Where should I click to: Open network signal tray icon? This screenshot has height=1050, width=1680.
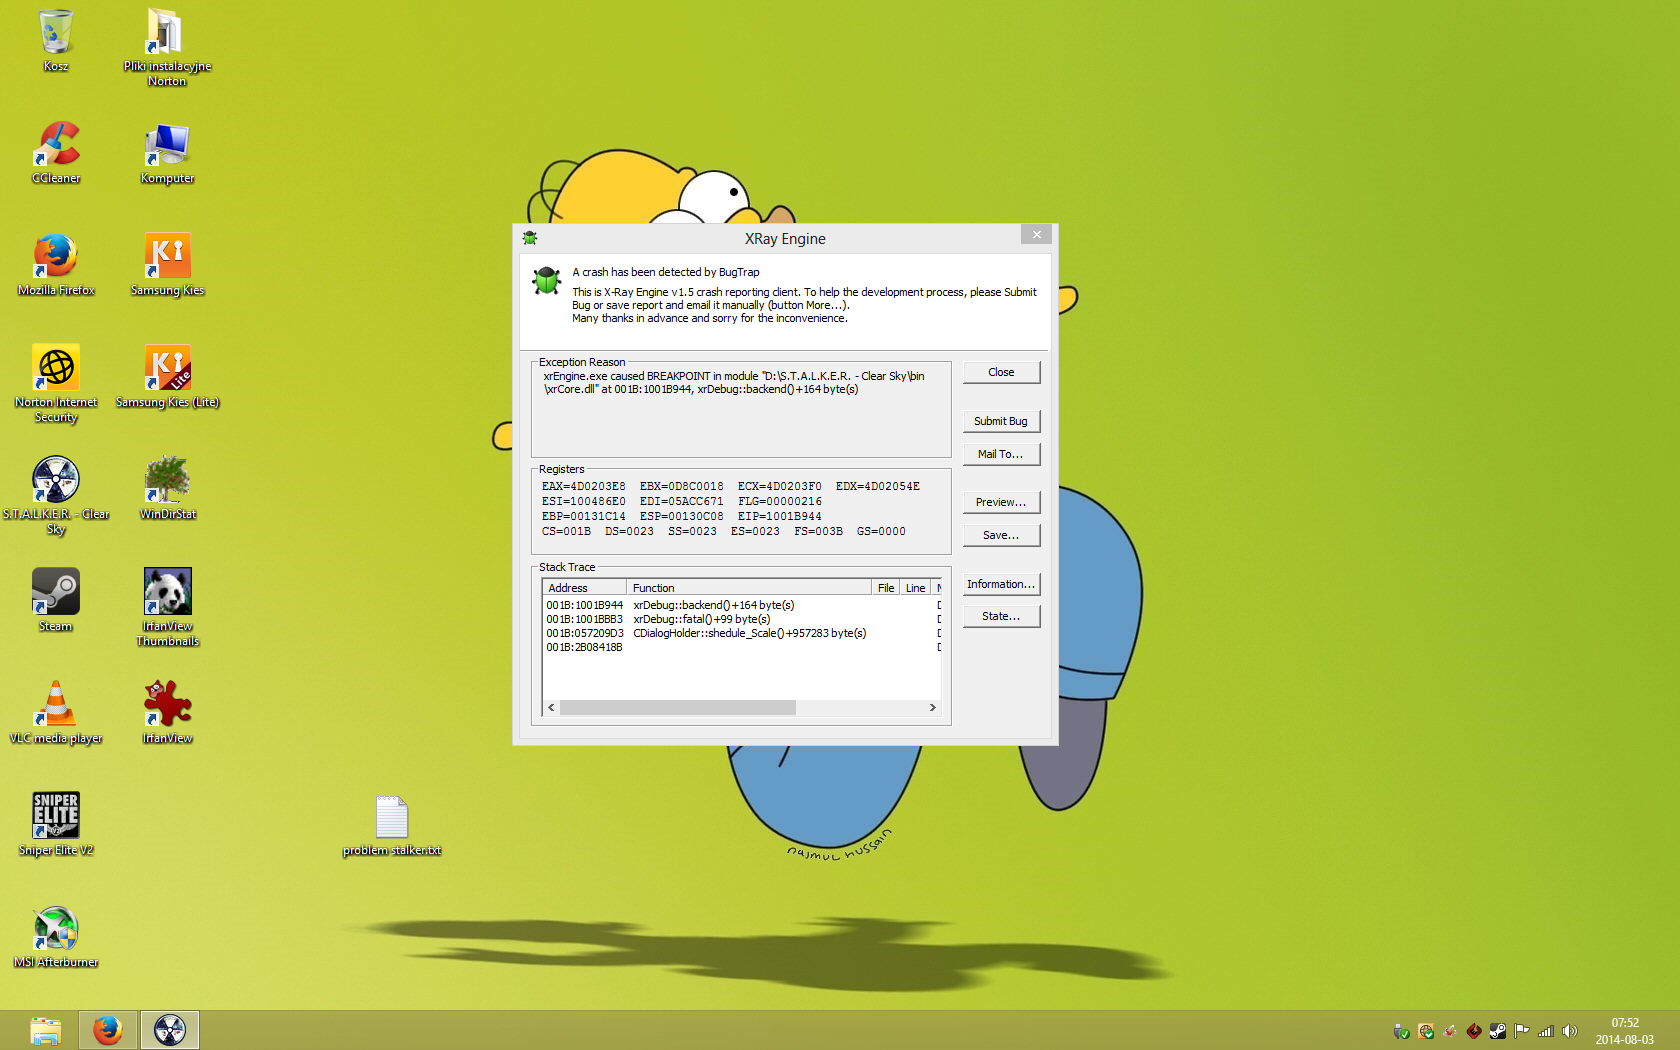1546,1031
